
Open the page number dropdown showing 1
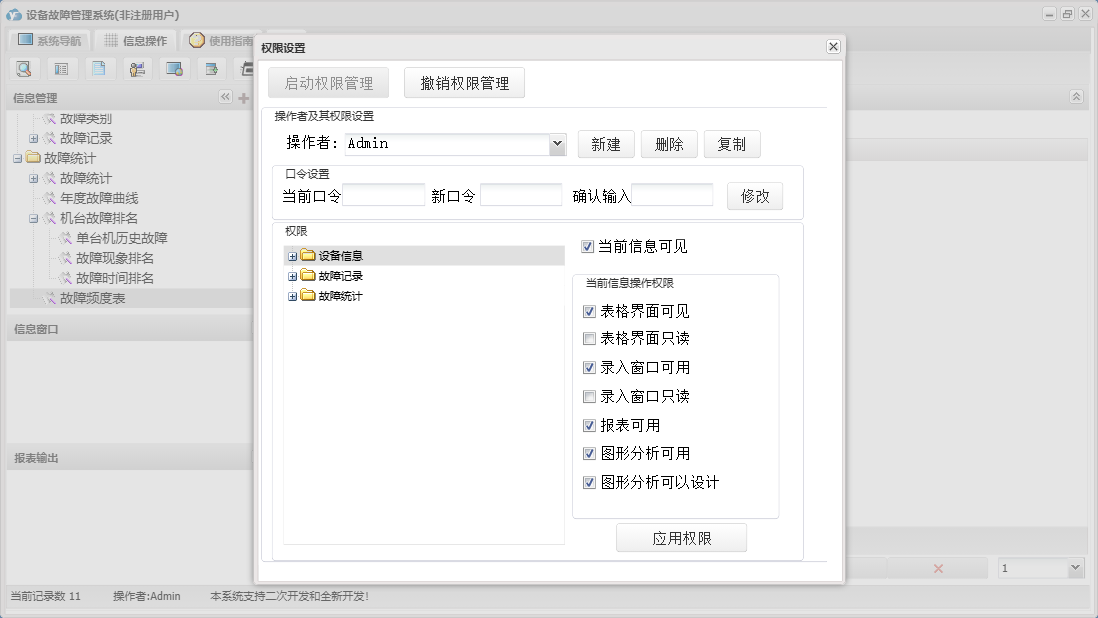(x=1076, y=568)
